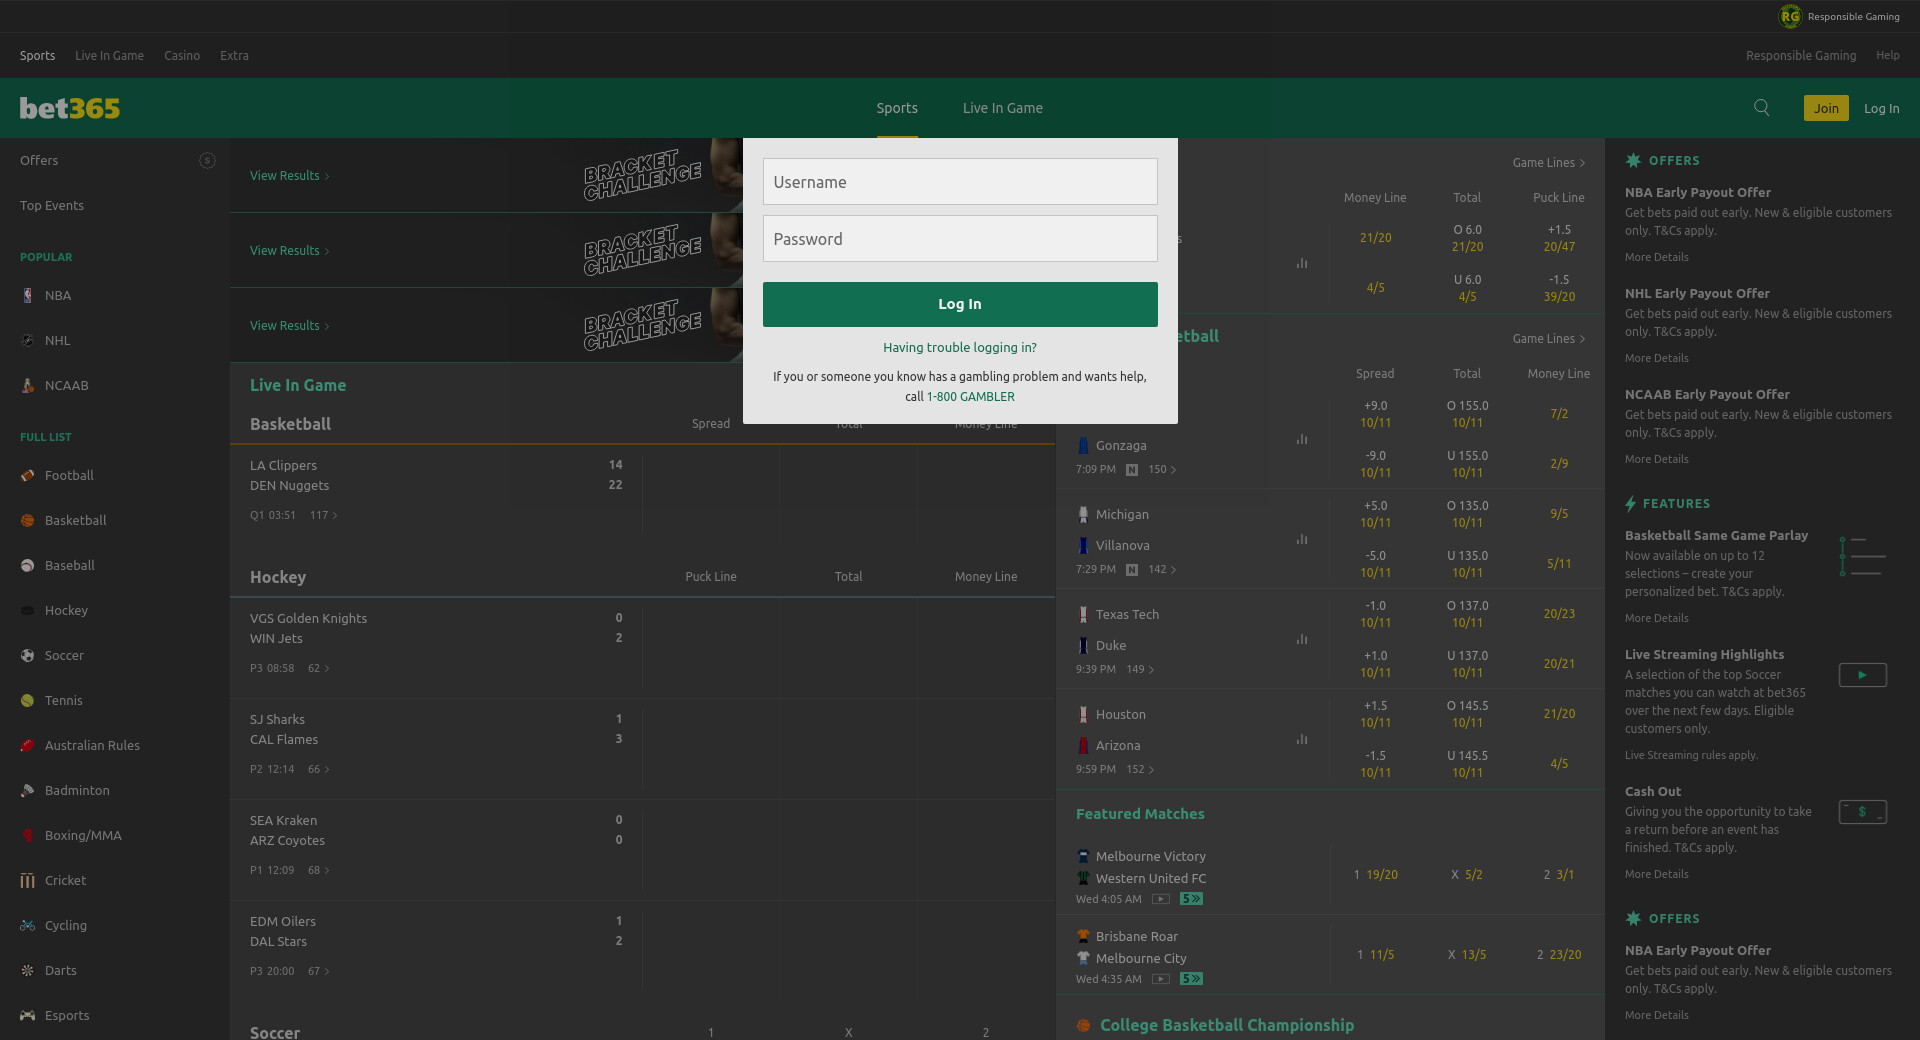Click the Cash Out dollar icon
The height and width of the screenshot is (1040, 1920).
(1862, 812)
